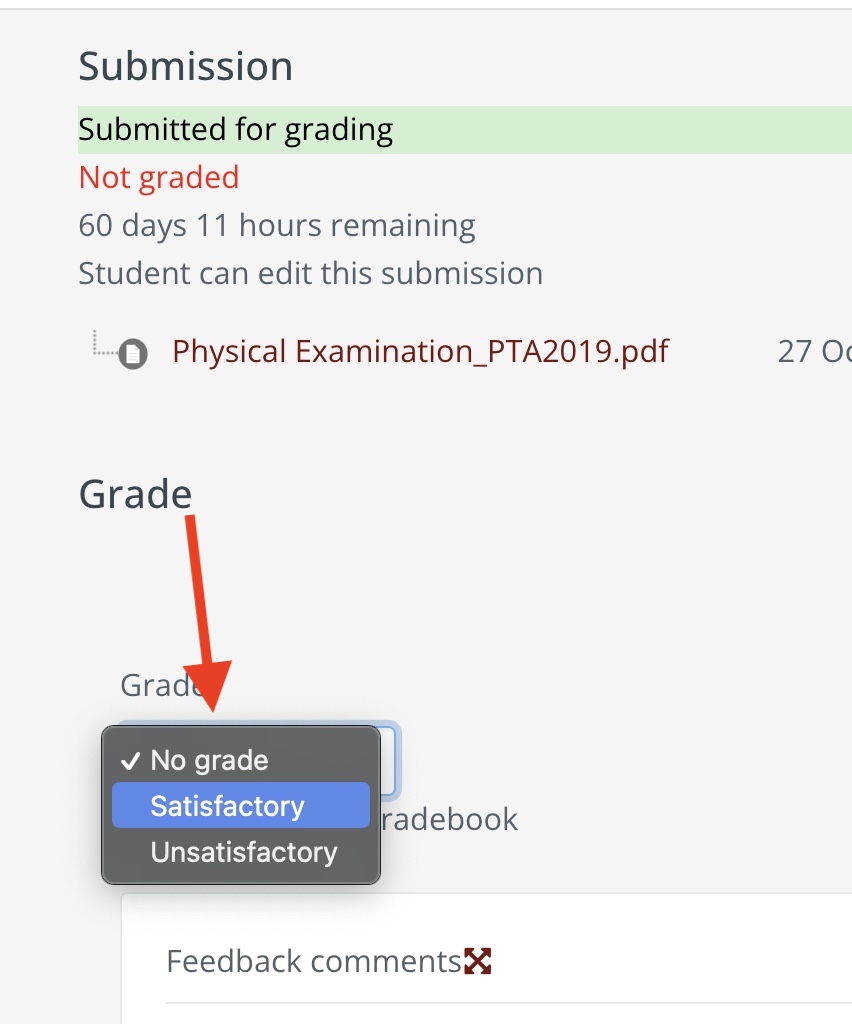The height and width of the screenshot is (1024, 852).
Task: Open Physical Examination_PTA2019.pdf
Action: [x=420, y=351]
